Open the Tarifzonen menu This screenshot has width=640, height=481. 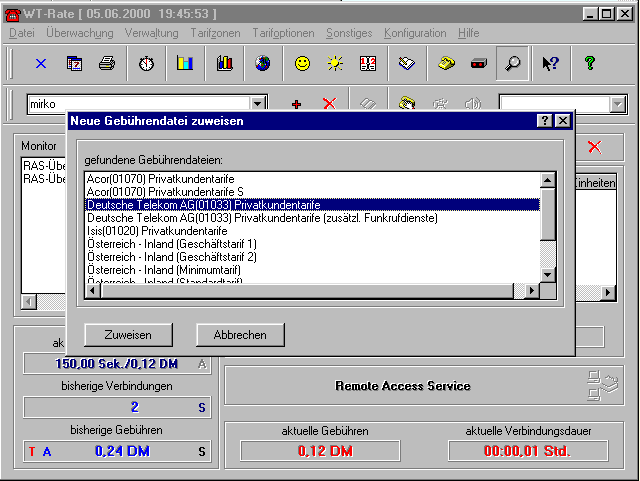coord(216,33)
